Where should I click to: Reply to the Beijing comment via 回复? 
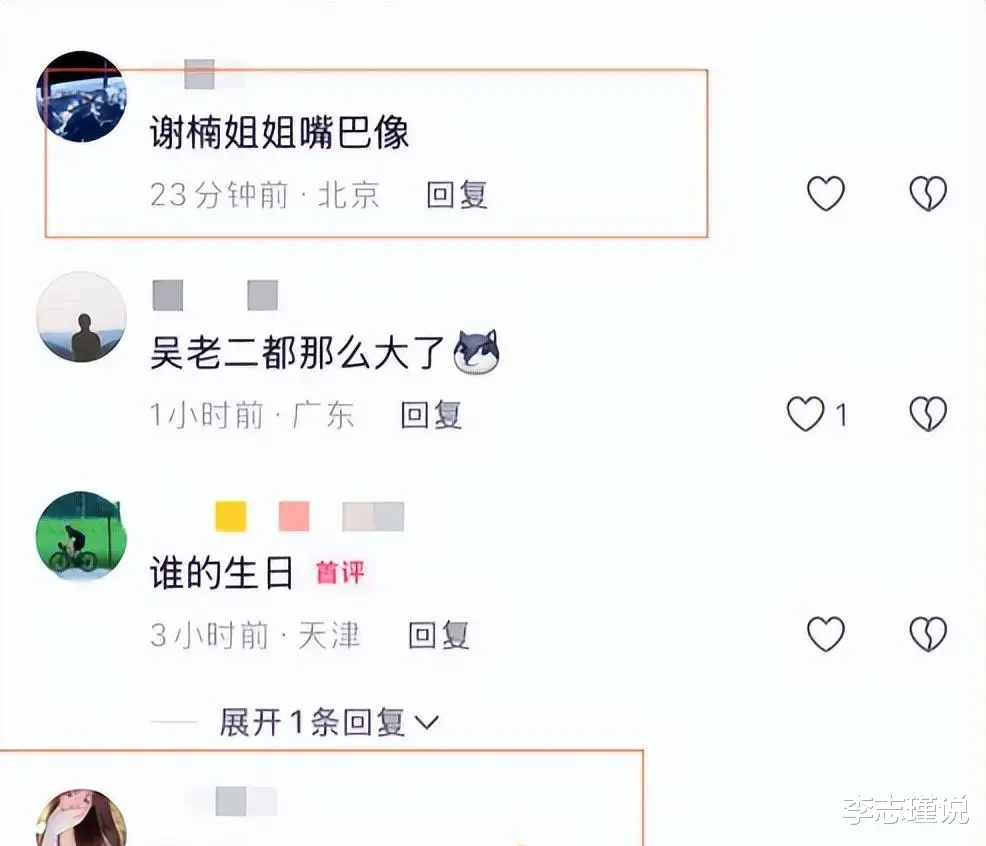point(457,194)
